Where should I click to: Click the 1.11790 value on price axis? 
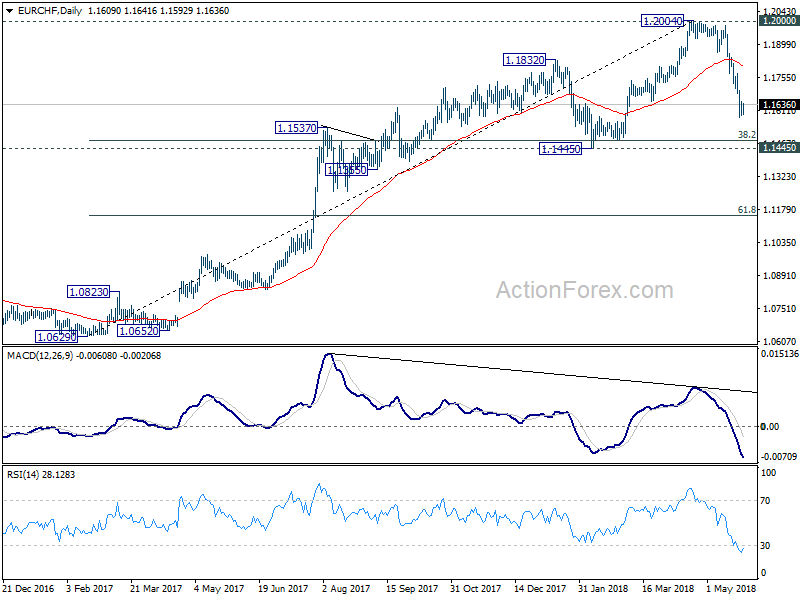779,210
